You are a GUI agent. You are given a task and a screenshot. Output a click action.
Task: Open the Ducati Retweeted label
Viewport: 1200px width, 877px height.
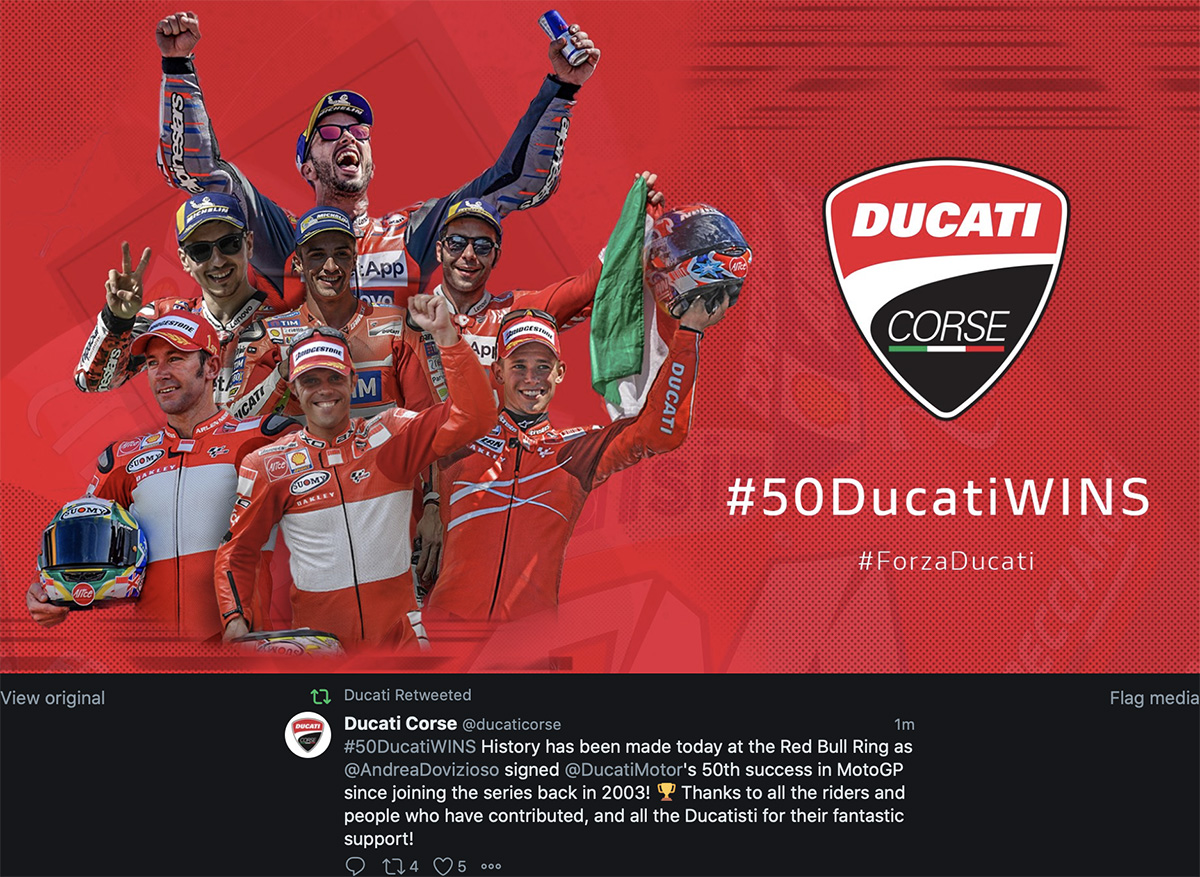point(407,695)
